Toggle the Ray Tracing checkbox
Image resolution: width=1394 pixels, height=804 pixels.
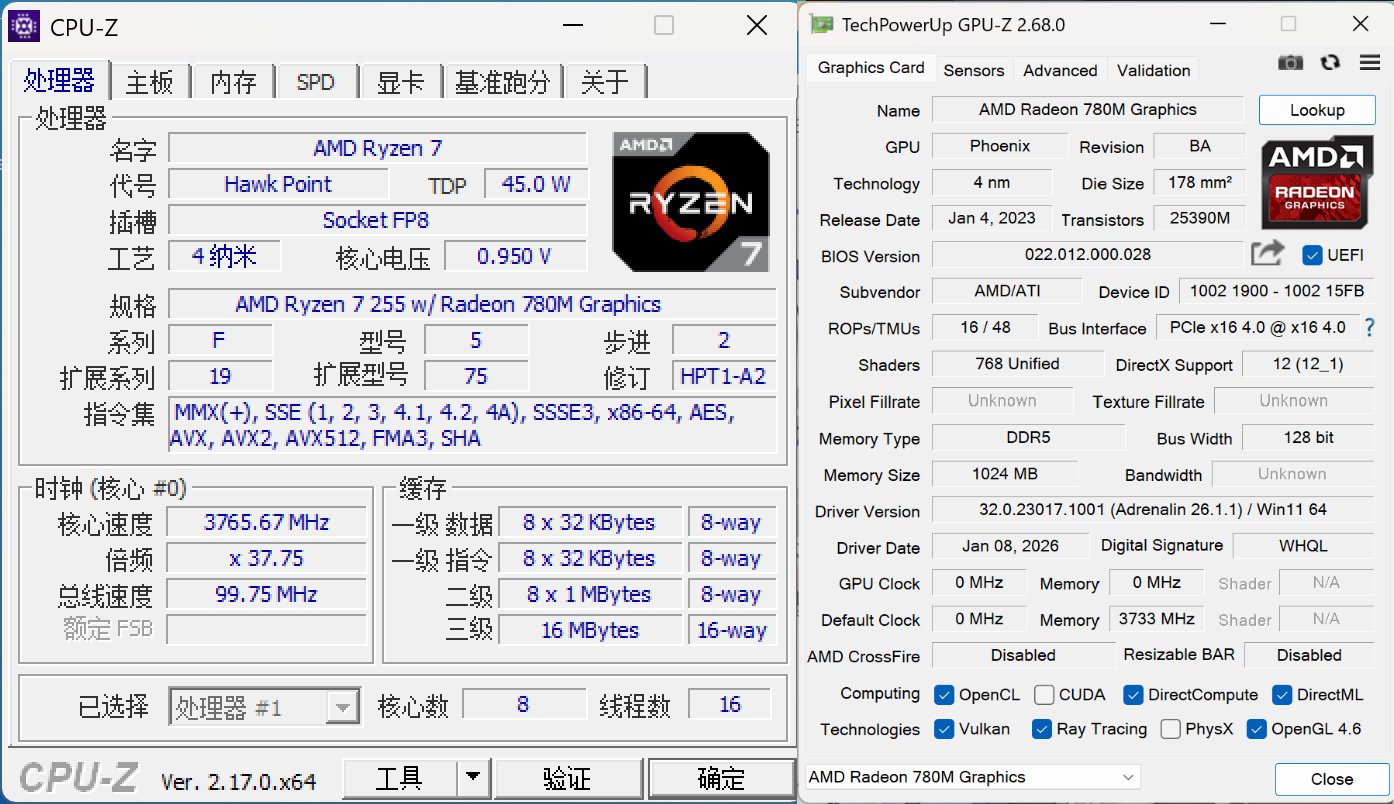click(1041, 729)
